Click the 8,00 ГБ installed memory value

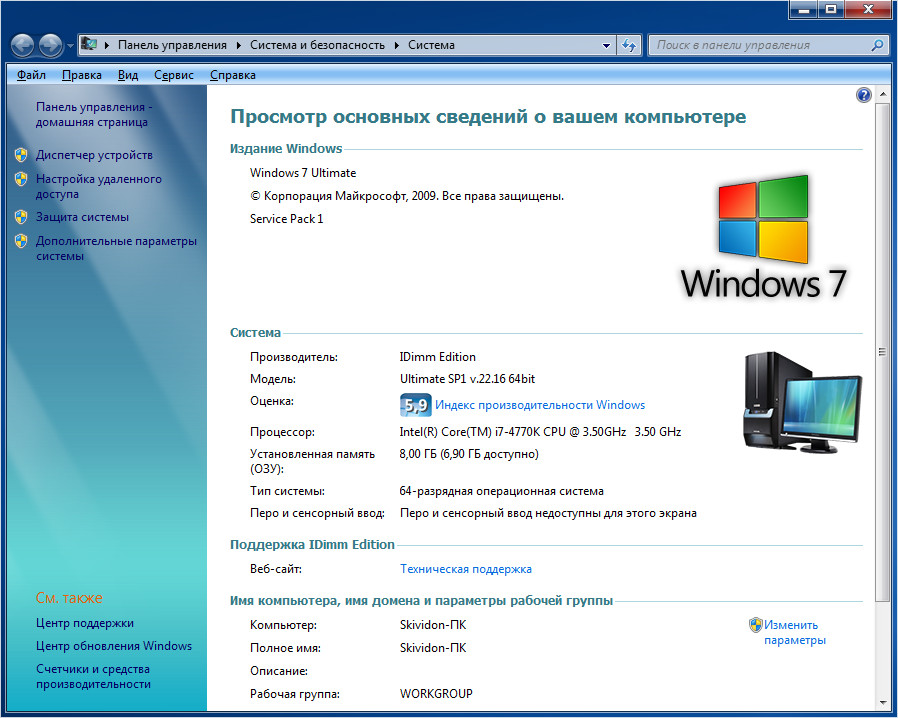point(469,454)
